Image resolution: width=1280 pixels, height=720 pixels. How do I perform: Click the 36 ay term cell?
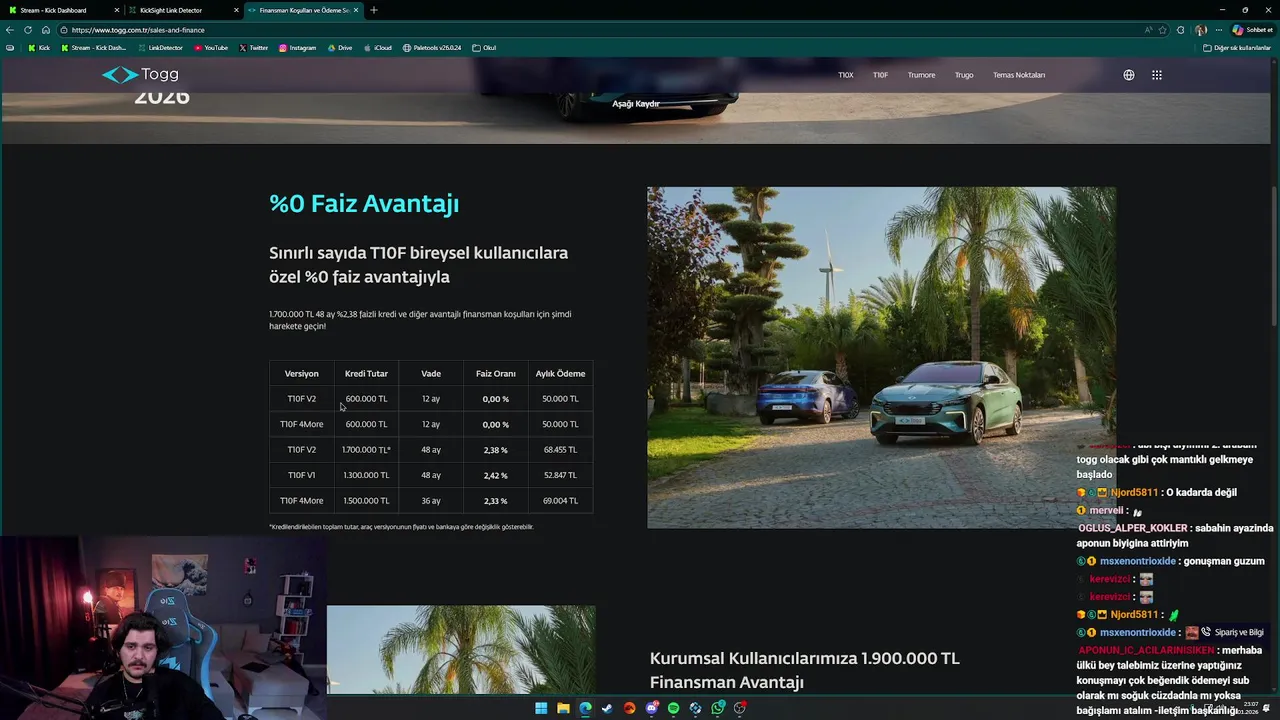pos(431,501)
